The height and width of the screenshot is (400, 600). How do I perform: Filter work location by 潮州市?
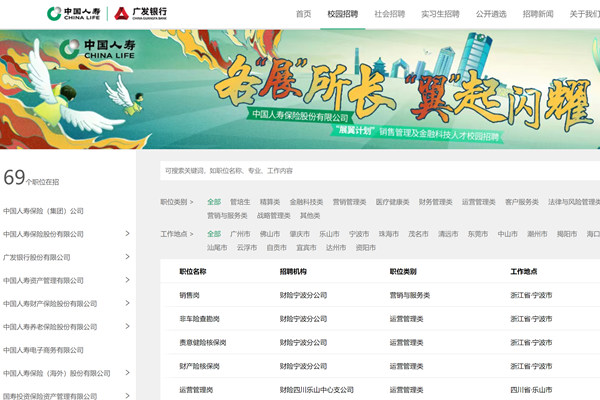pos(537,234)
